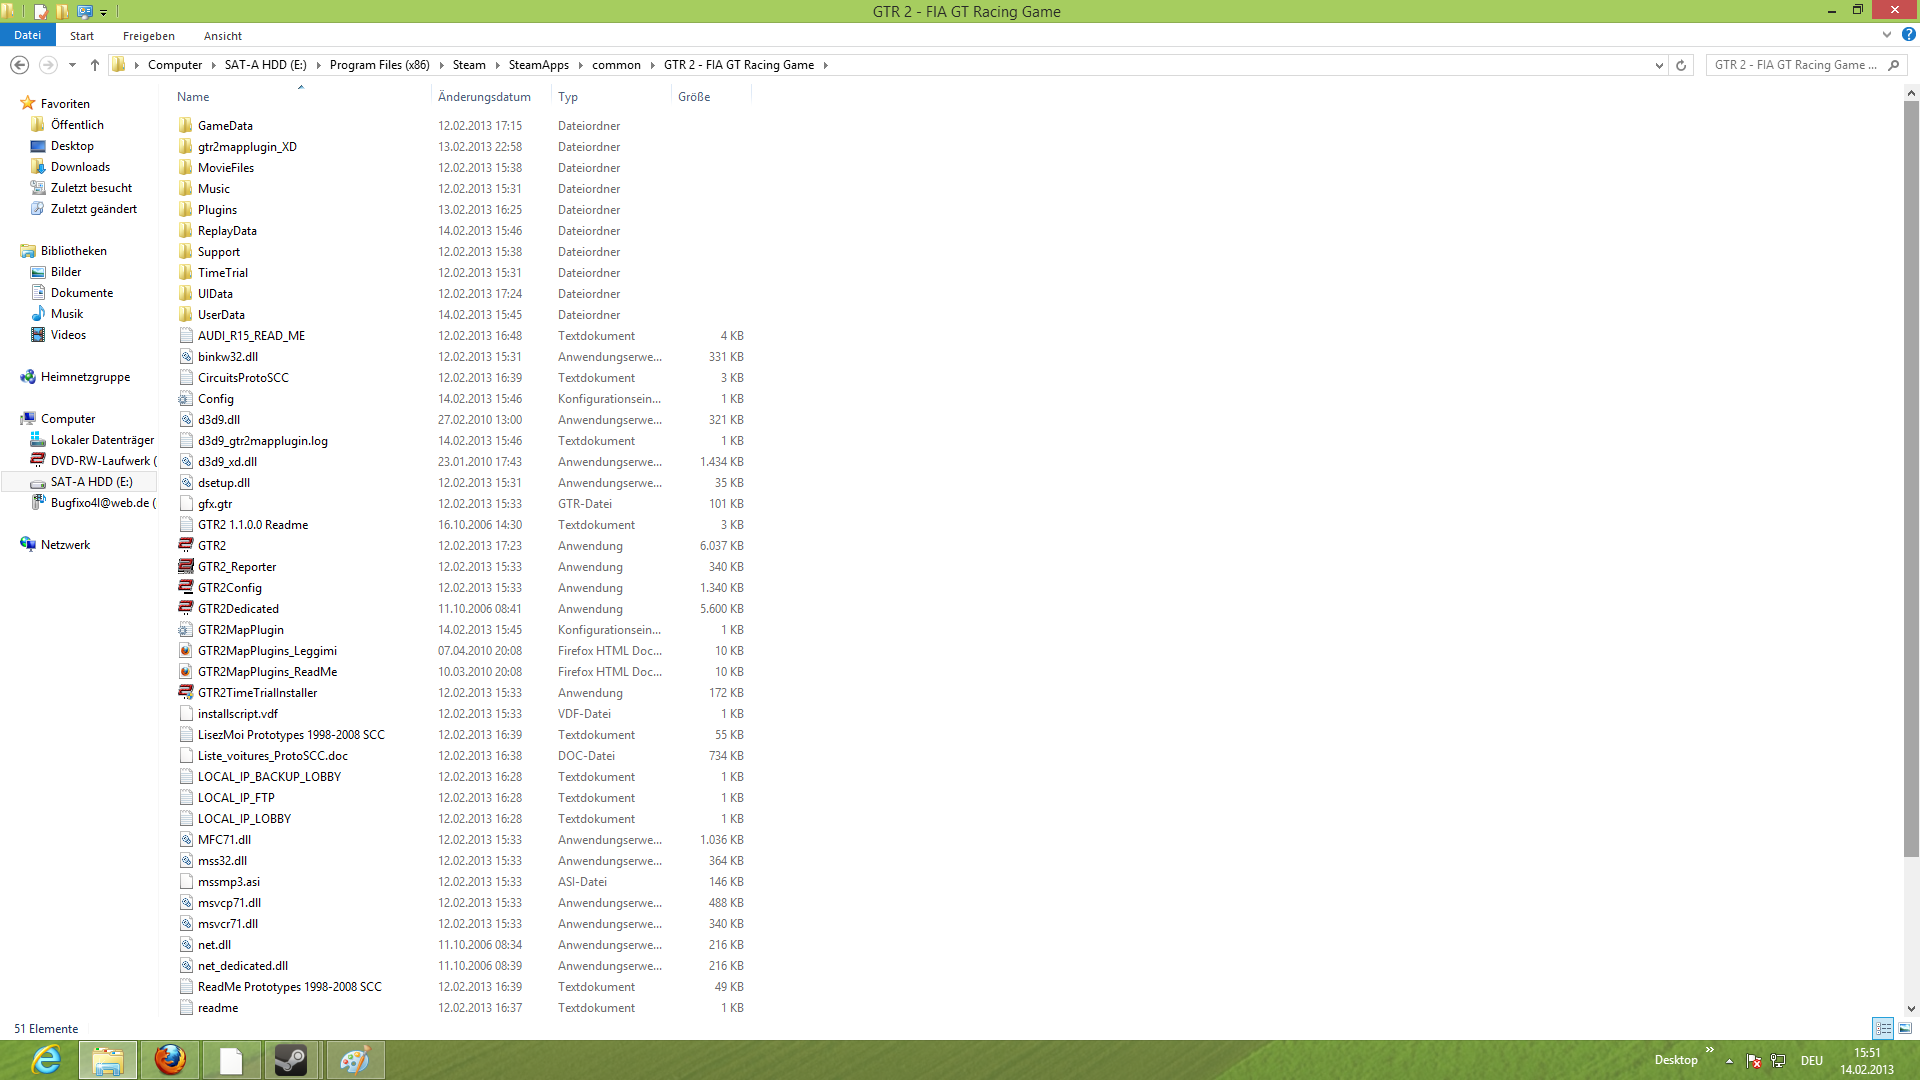The image size is (1920, 1080).
Task: Switch to the Ansicht ribbon tab
Action: click(222, 36)
